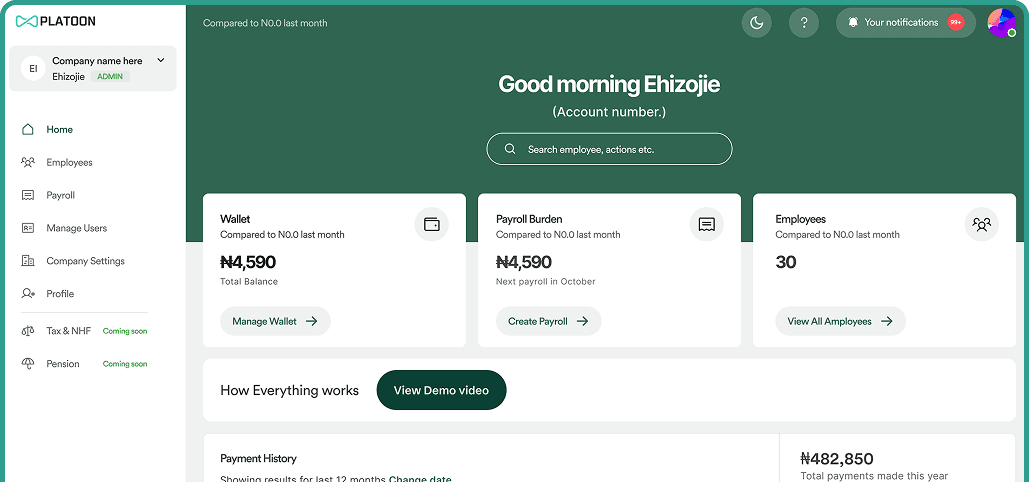Select Profile in the sidebar
Viewport: 1029px width, 482px height.
pyautogui.click(x=60, y=294)
